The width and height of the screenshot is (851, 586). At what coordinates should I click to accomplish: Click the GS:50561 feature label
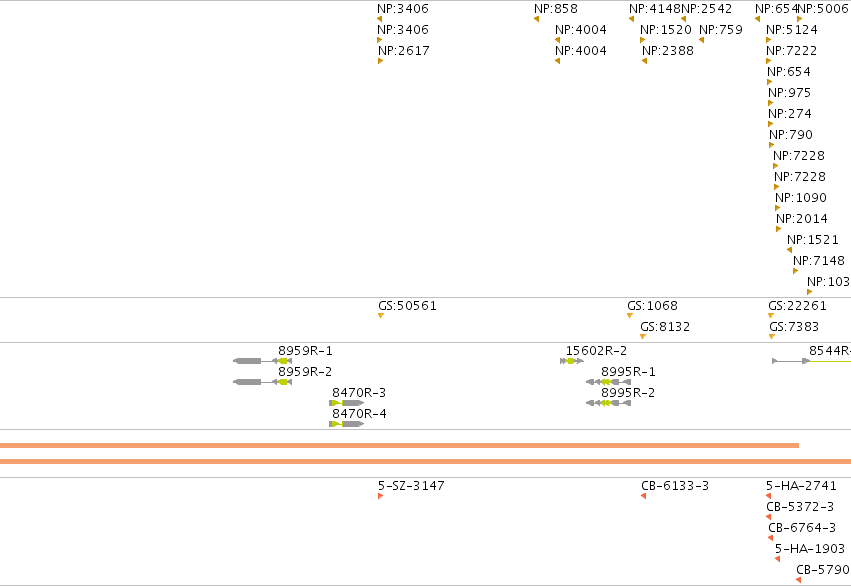point(407,306)
